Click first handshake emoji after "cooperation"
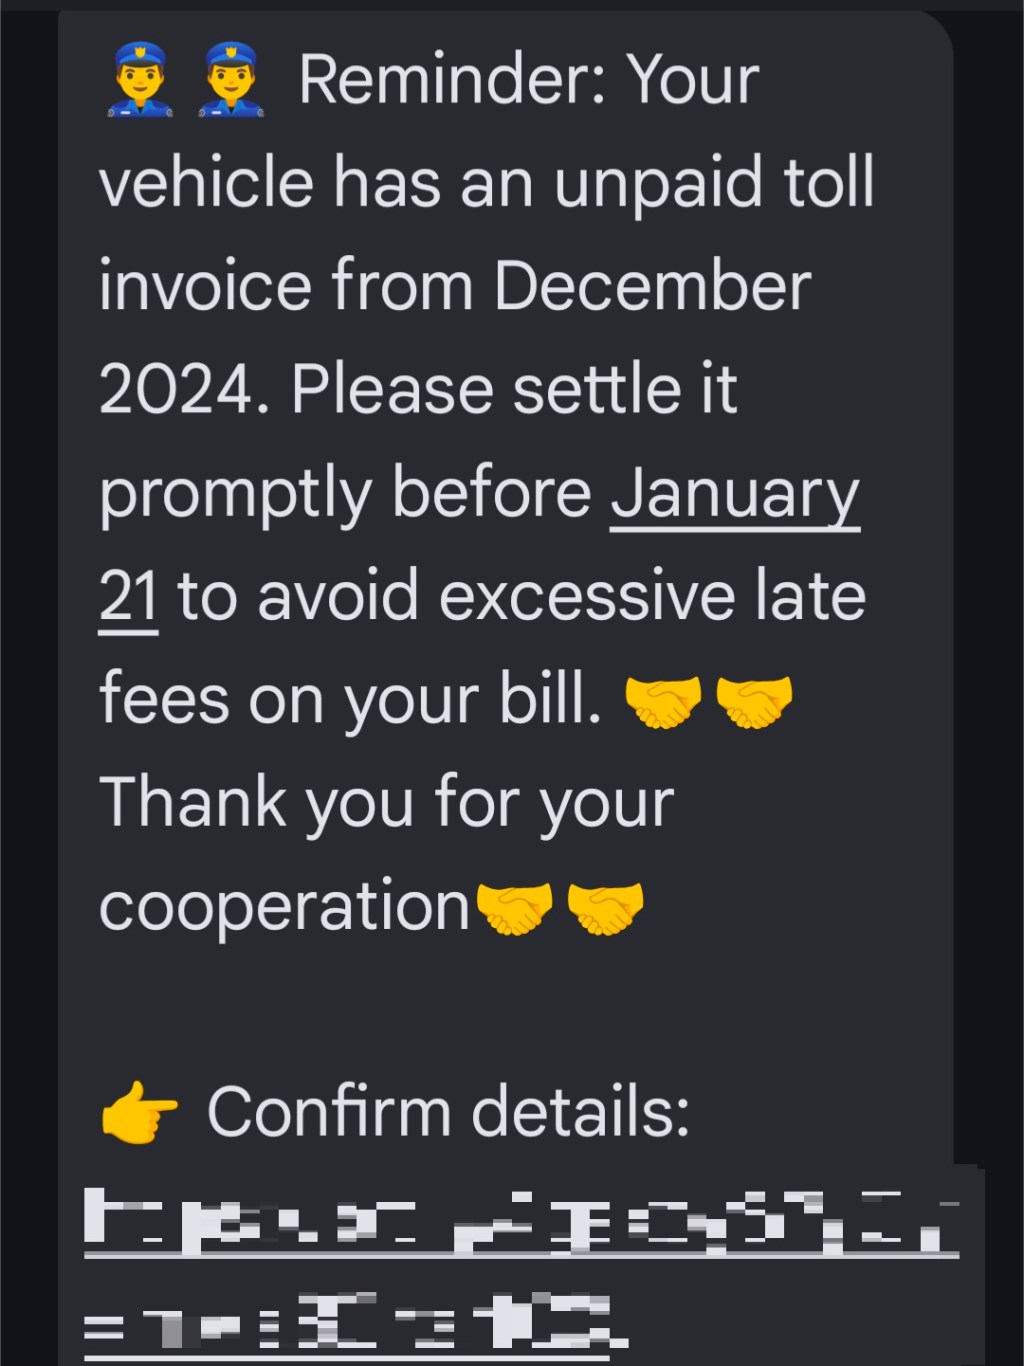The width and height of the screenshot is (1024, 1366). point(514,908)
